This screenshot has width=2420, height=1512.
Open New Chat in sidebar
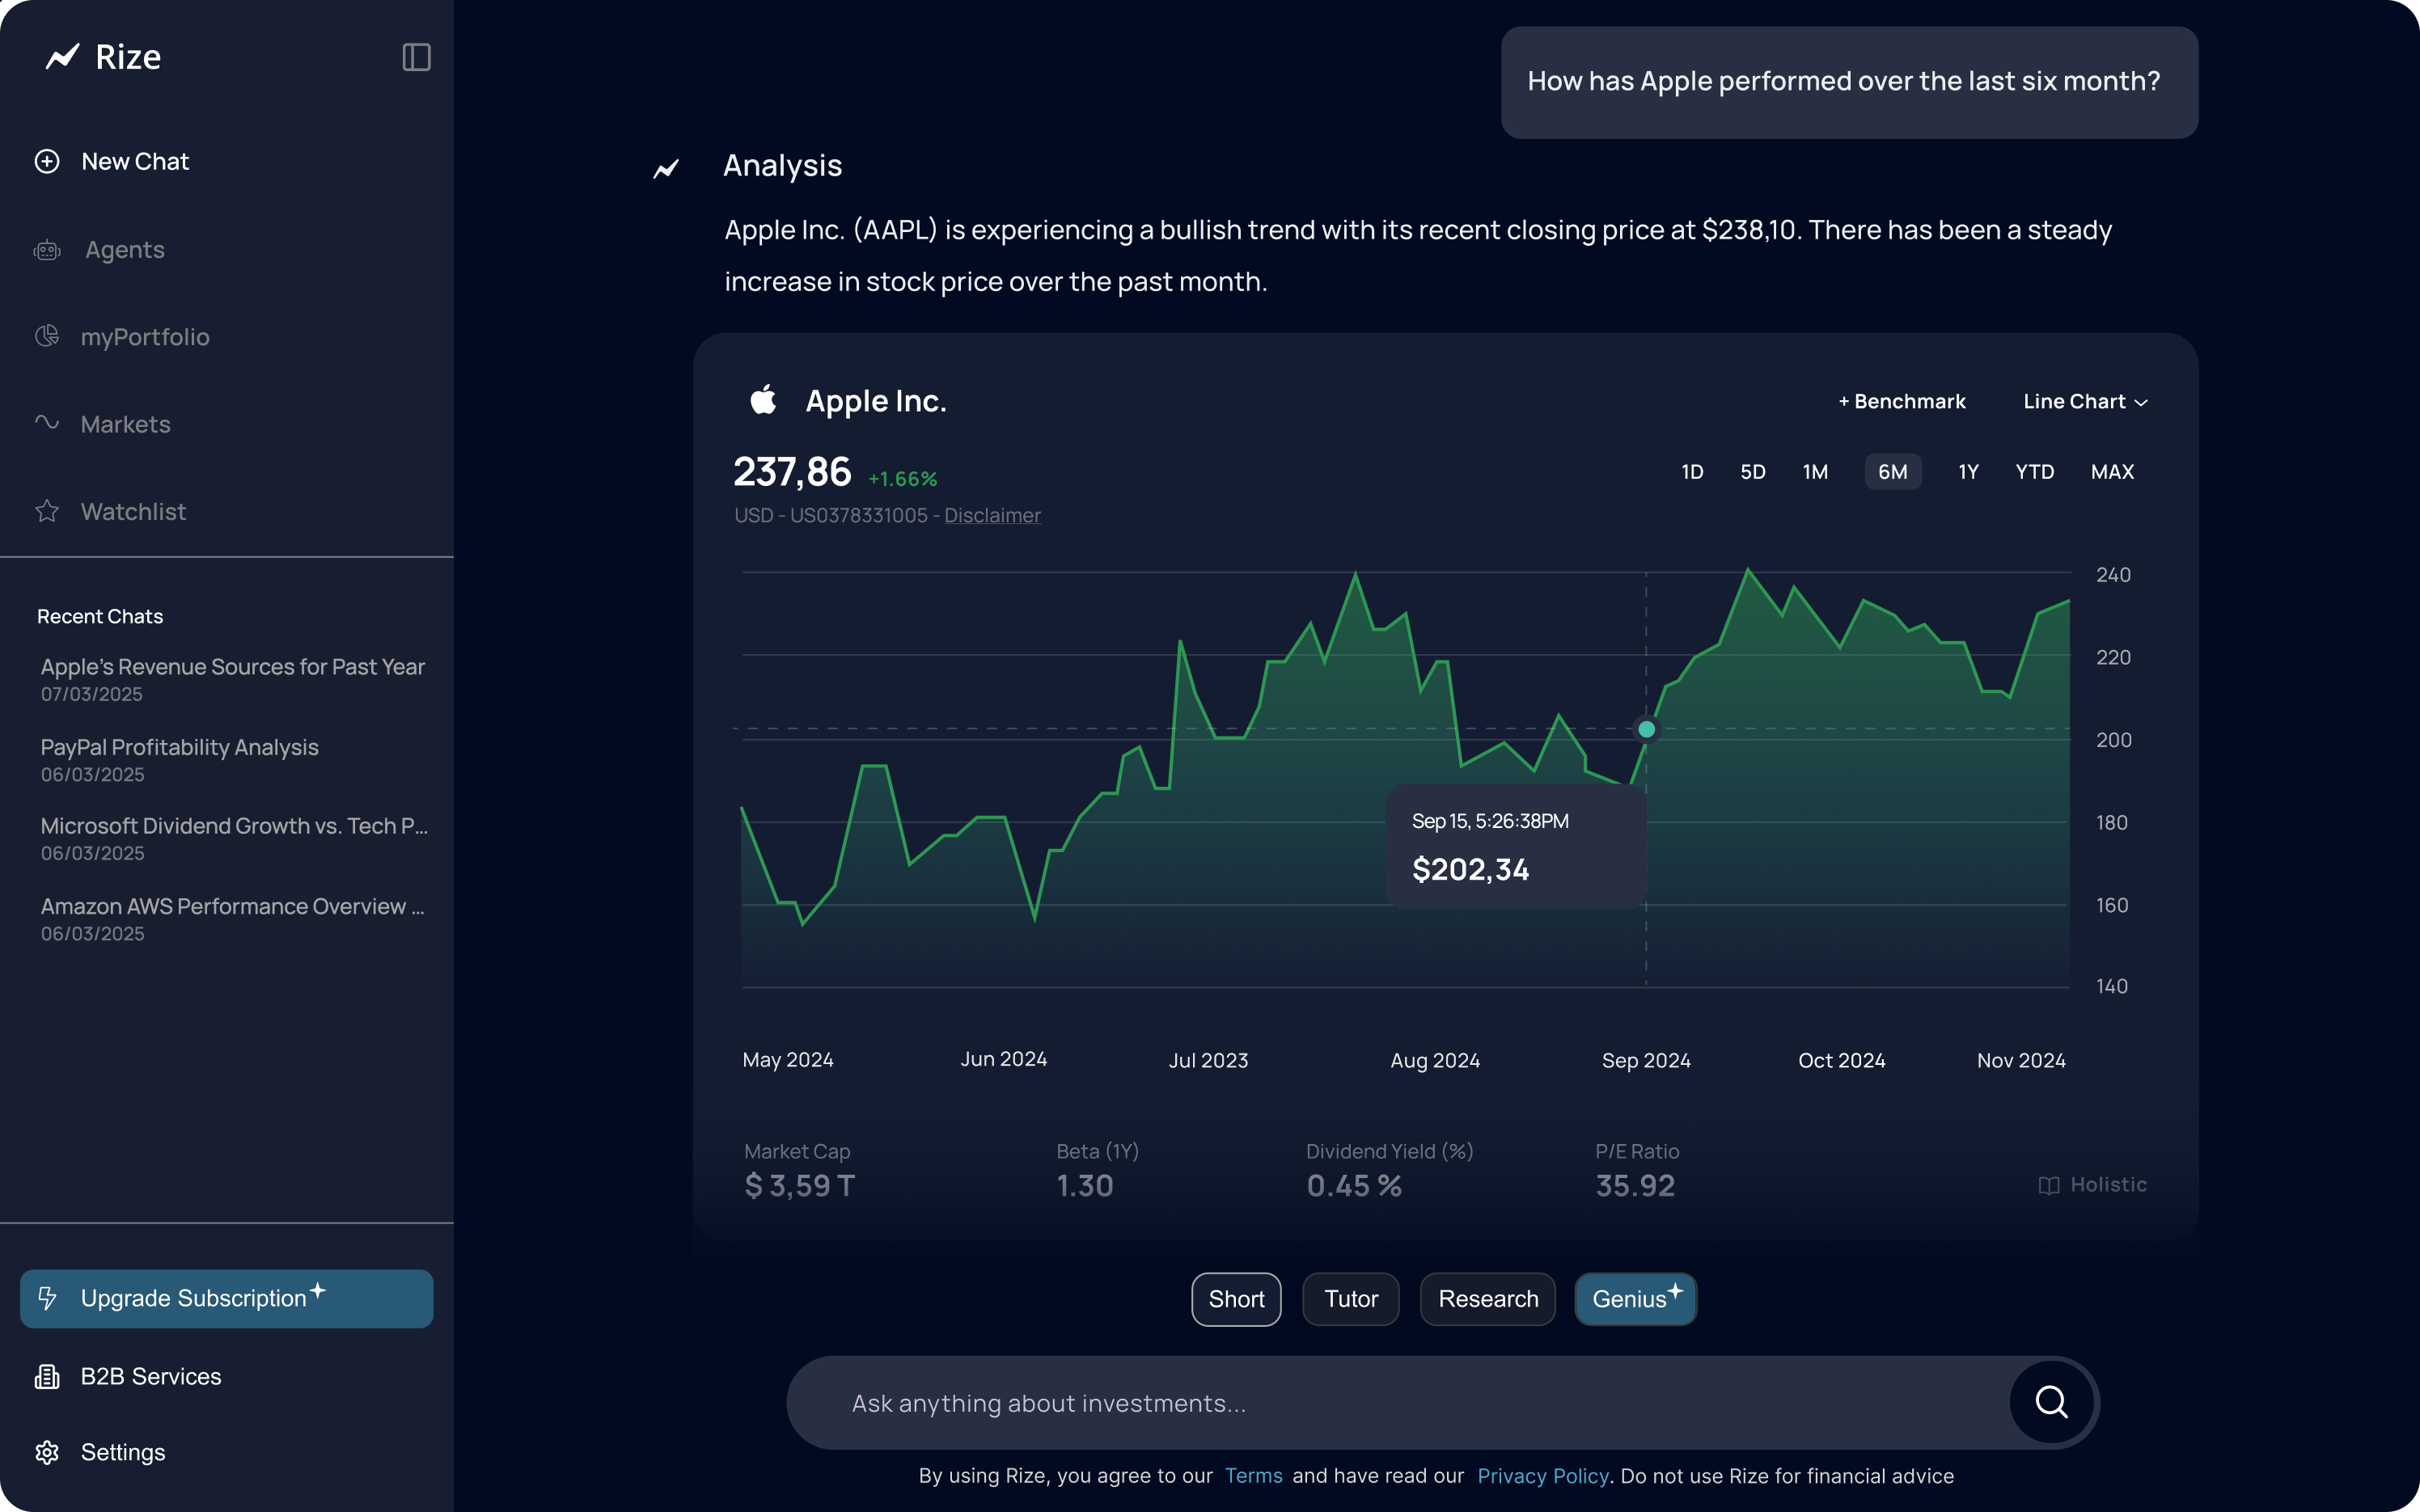click(x=134, y=160)
